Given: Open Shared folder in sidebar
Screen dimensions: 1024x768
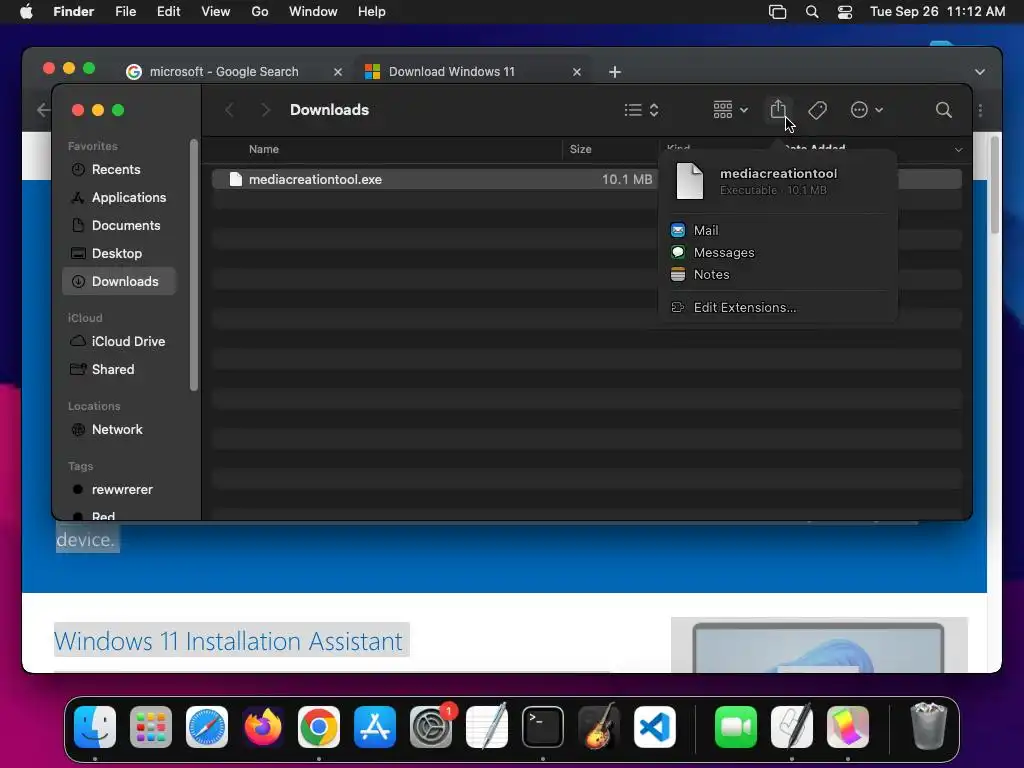Looking at the screenshot, I should coord(112,369).
